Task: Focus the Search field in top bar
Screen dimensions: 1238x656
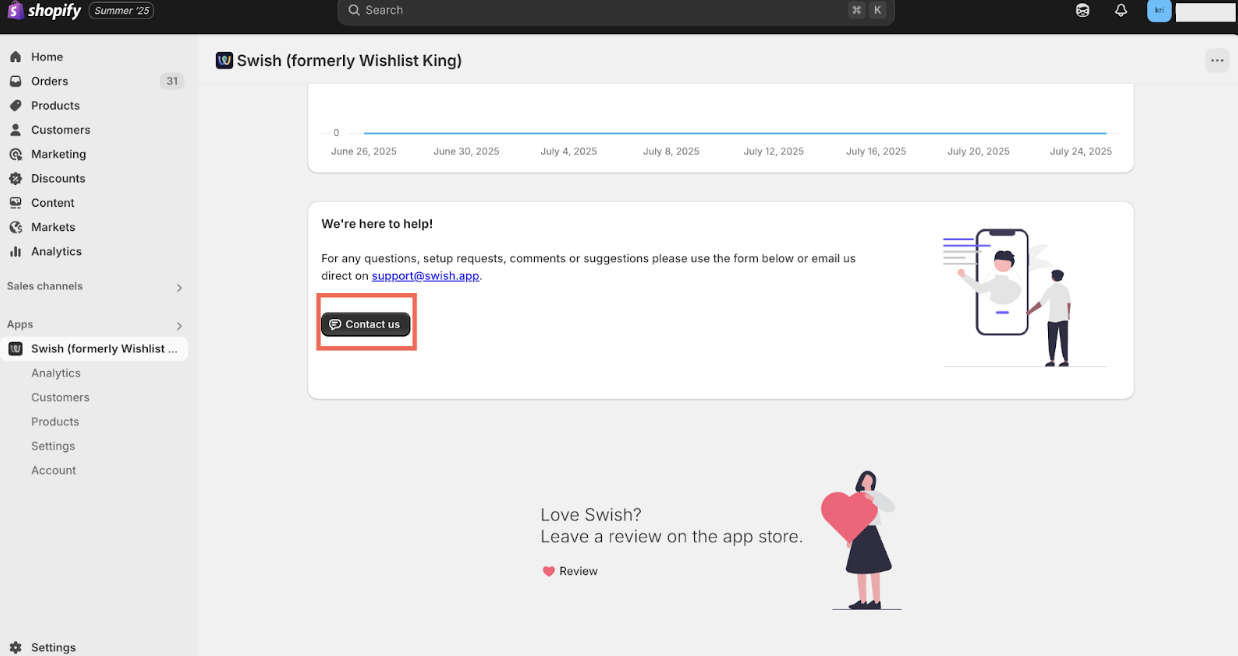Action: pos(616,11)
